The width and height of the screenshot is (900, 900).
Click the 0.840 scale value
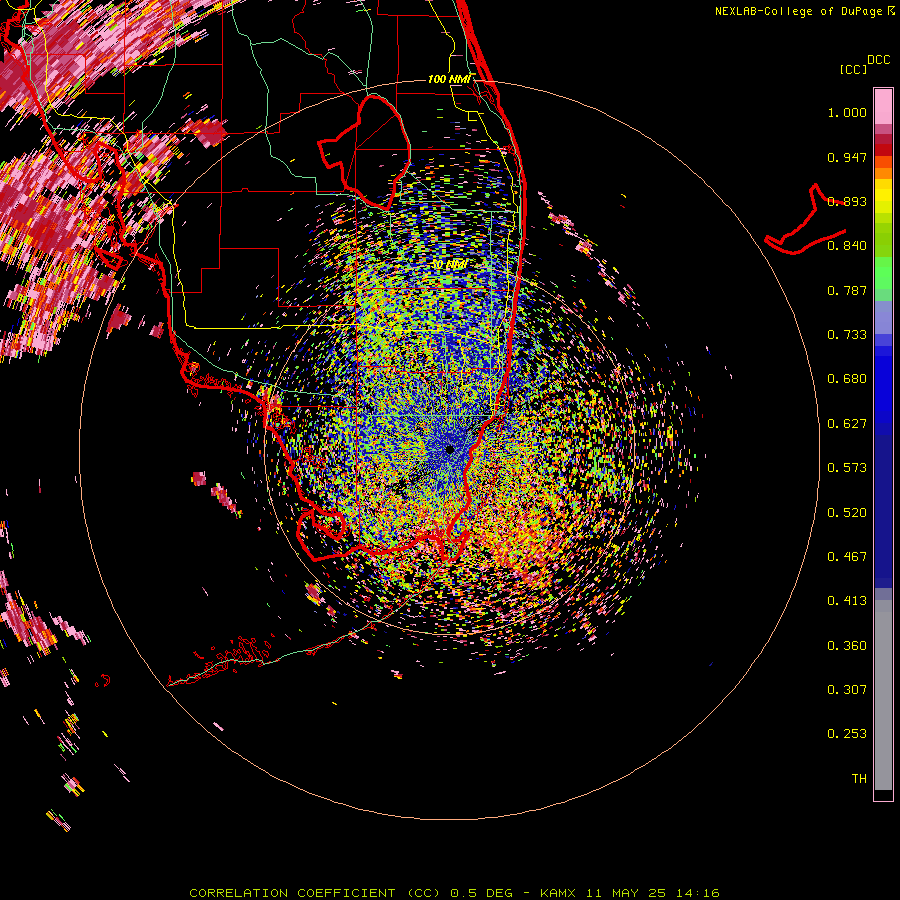coord(847,246)
